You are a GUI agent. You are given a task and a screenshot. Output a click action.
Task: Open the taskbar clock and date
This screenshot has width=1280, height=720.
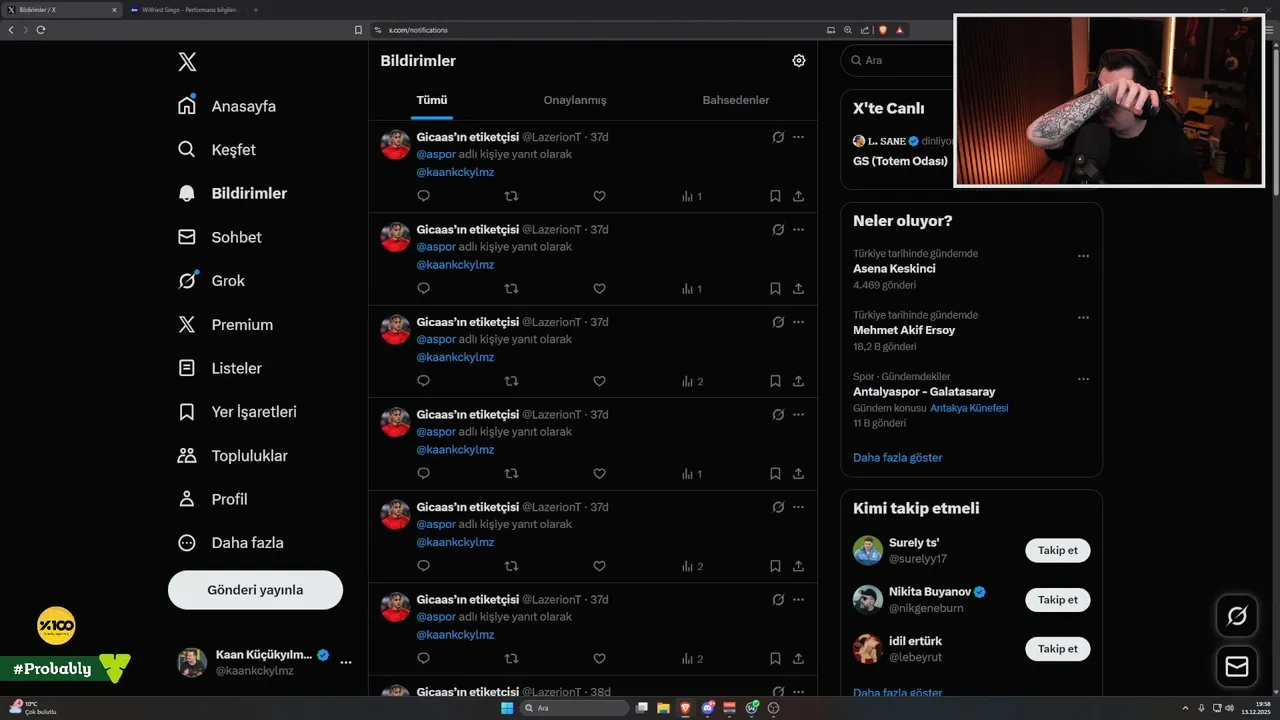[1255, 708]
